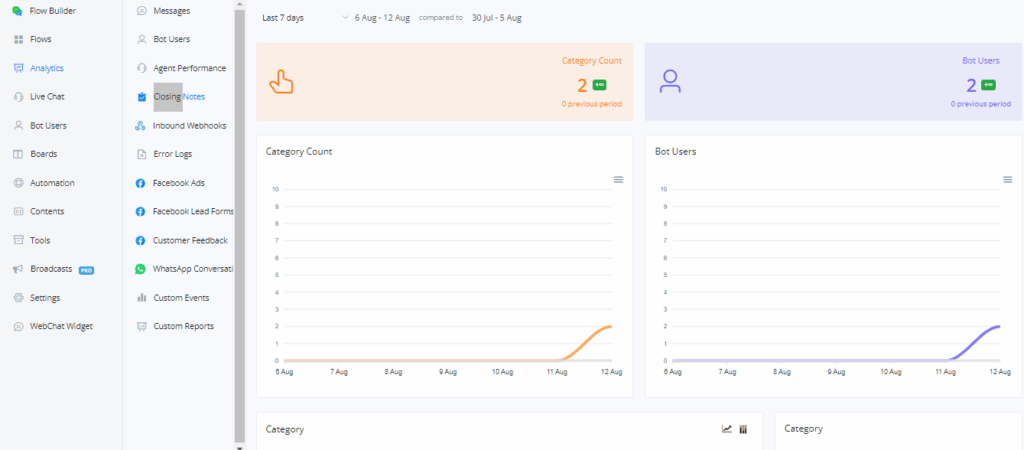
Task: Select Custom Reports in analytics submenu
Action: pyautogui.click(x=183, y=326)
